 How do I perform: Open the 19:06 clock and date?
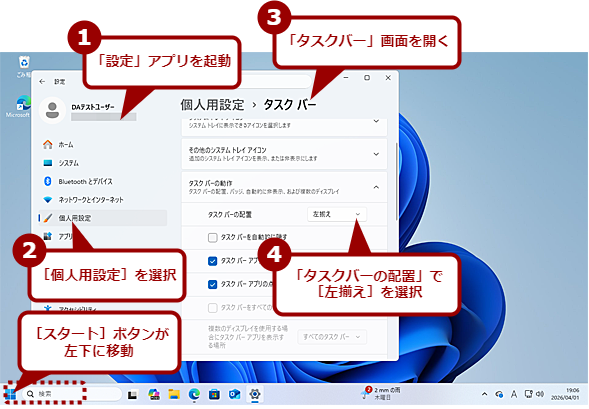click(x=565, y=394)
